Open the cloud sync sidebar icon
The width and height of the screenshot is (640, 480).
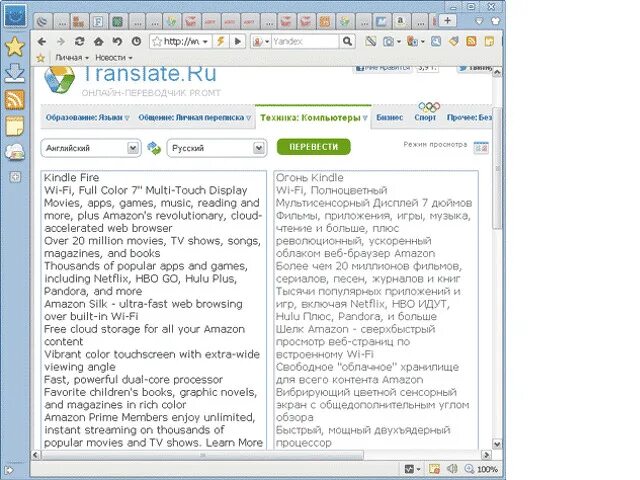[x=15, y=152]
